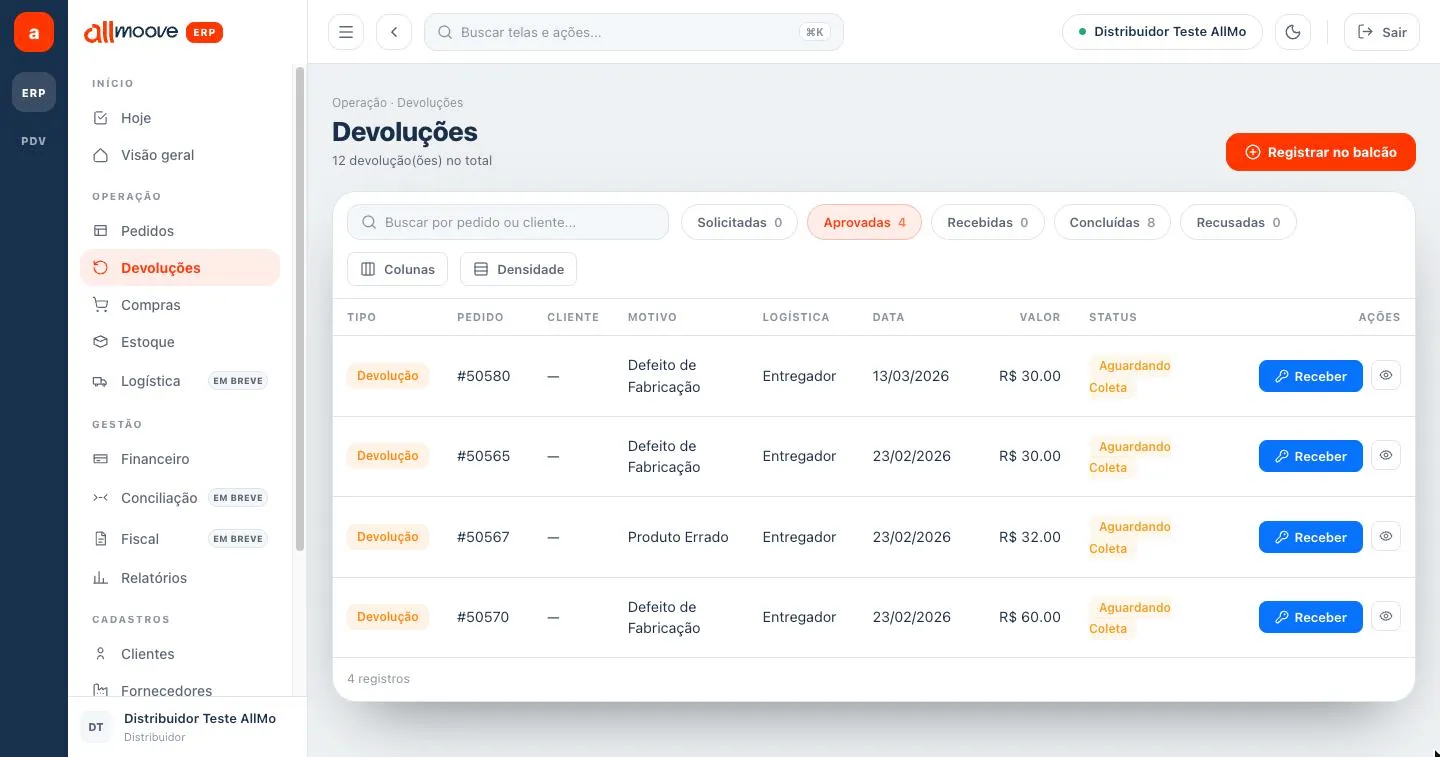Click the sidebar vertical scrollbar
1440x757 pixels.
[x=300, y=309]
